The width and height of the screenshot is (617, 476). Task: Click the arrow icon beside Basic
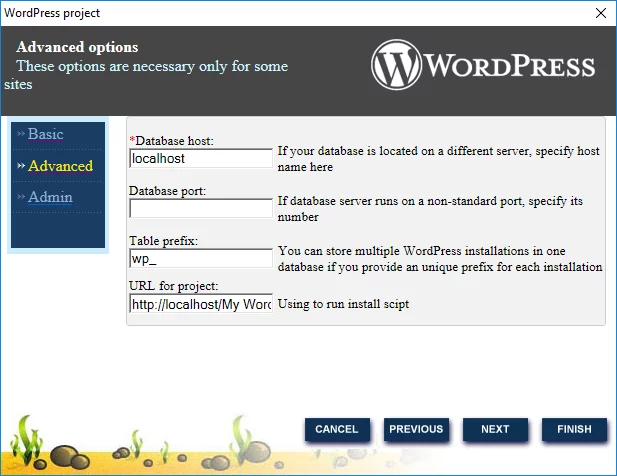click(x=21, y=134)
